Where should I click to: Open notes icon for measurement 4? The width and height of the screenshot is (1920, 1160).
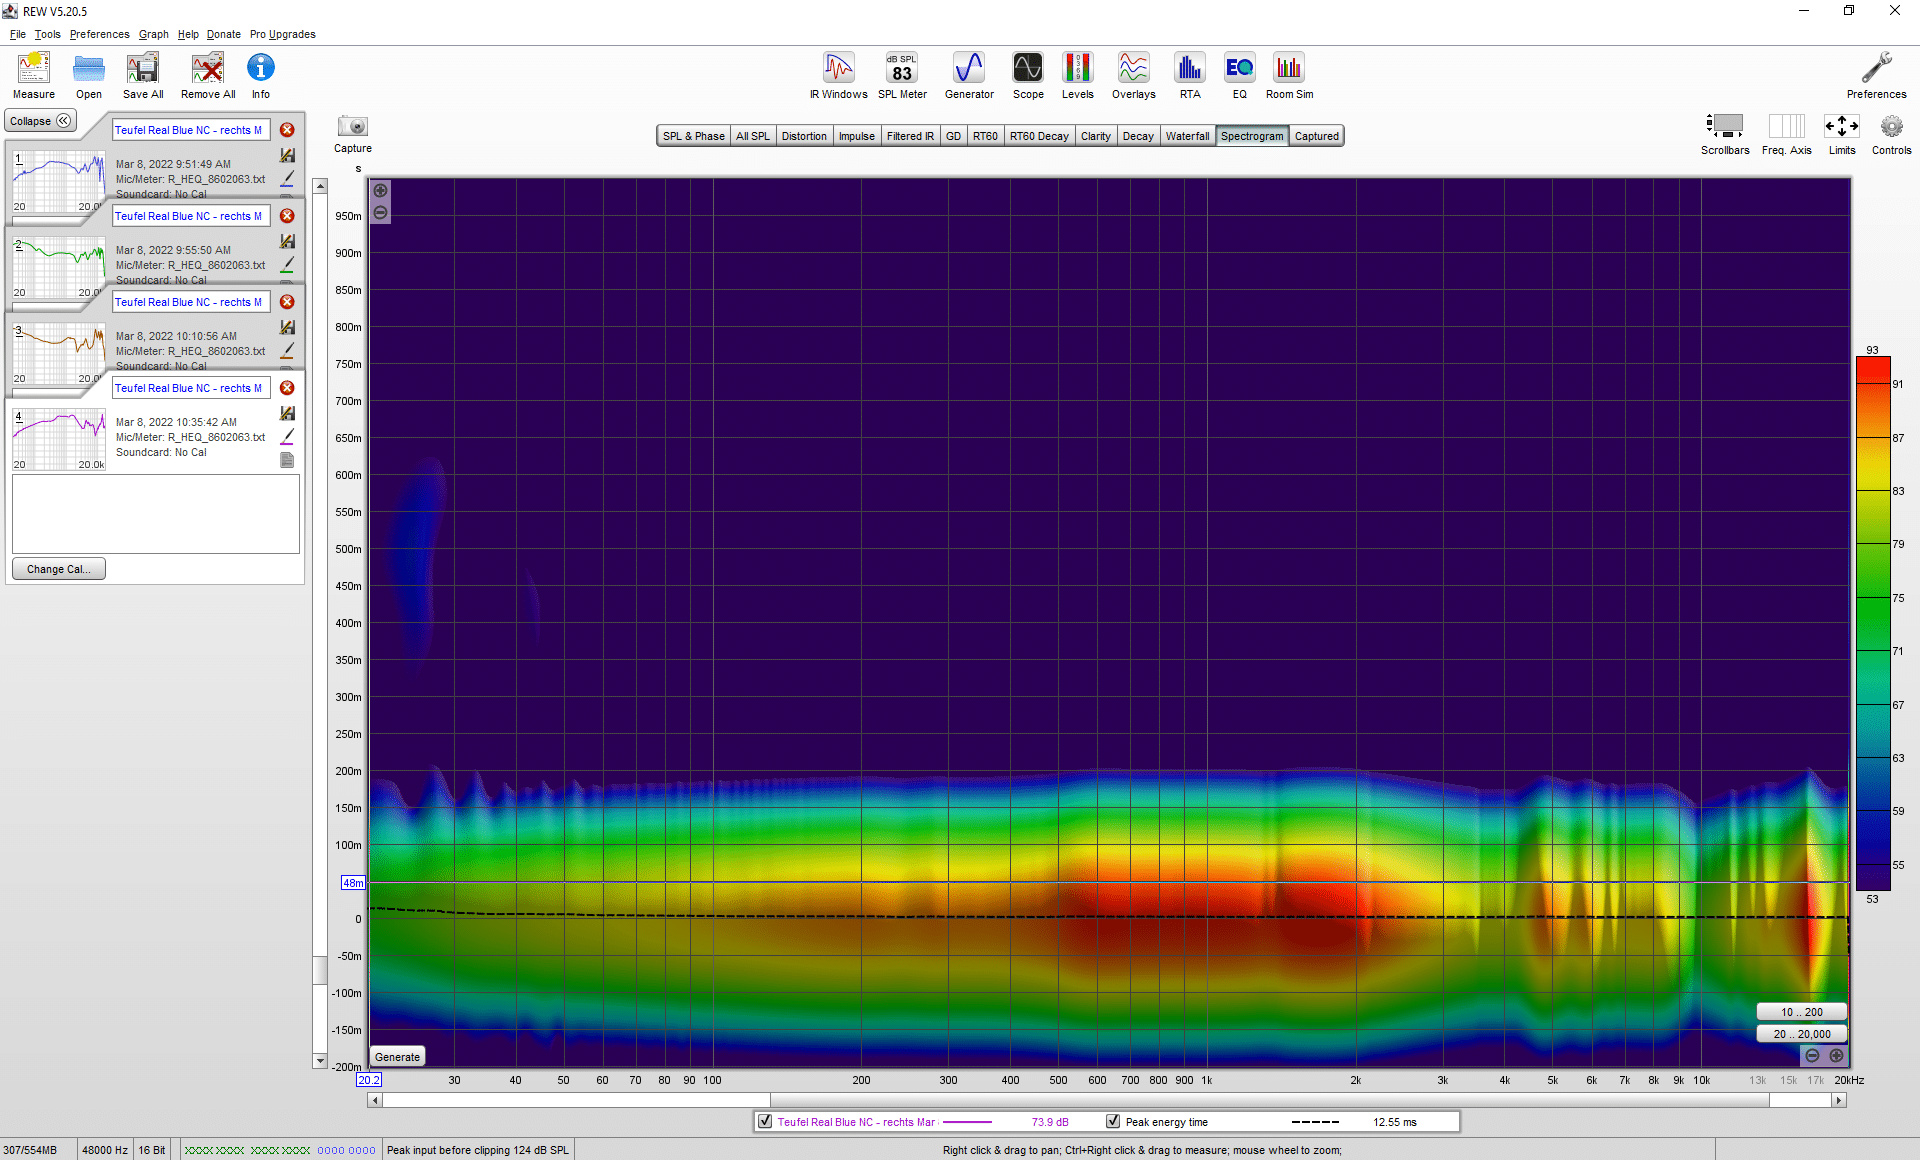287,460
